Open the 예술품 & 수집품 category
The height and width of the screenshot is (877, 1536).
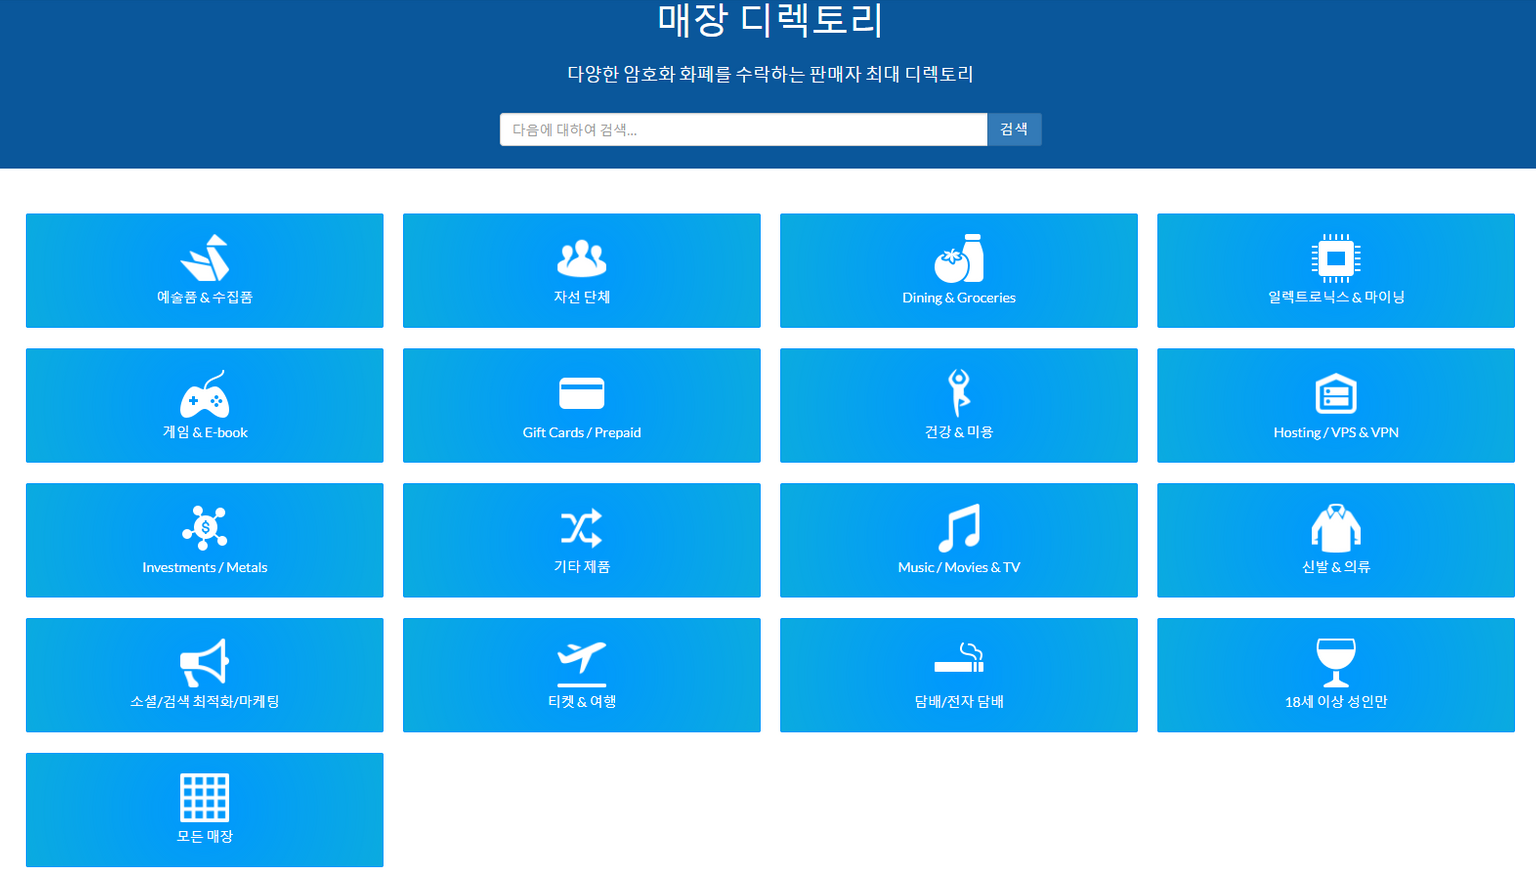205,270
